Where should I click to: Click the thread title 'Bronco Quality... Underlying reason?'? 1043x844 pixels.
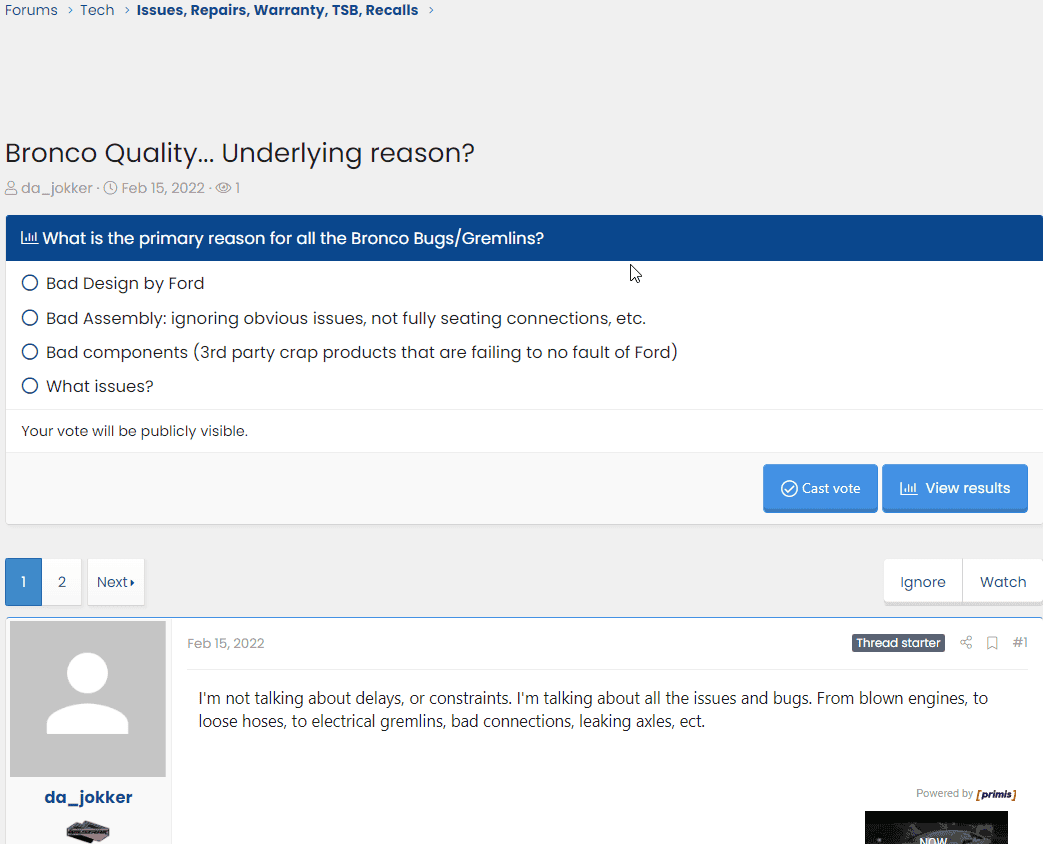[x=239, y=153]
